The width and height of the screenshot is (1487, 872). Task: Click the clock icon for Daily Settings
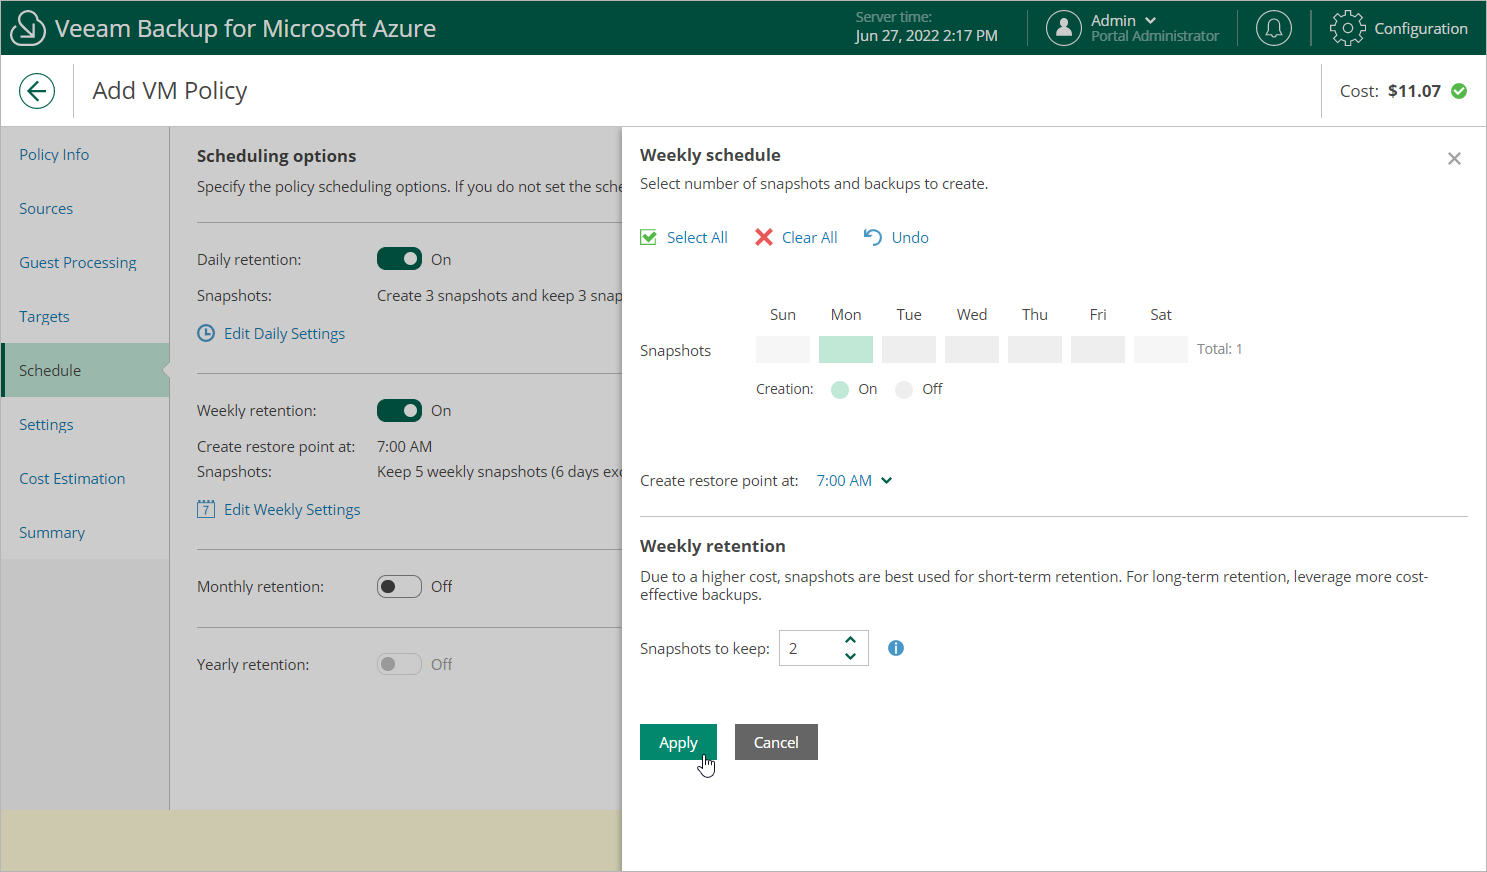tap(206, 333)
